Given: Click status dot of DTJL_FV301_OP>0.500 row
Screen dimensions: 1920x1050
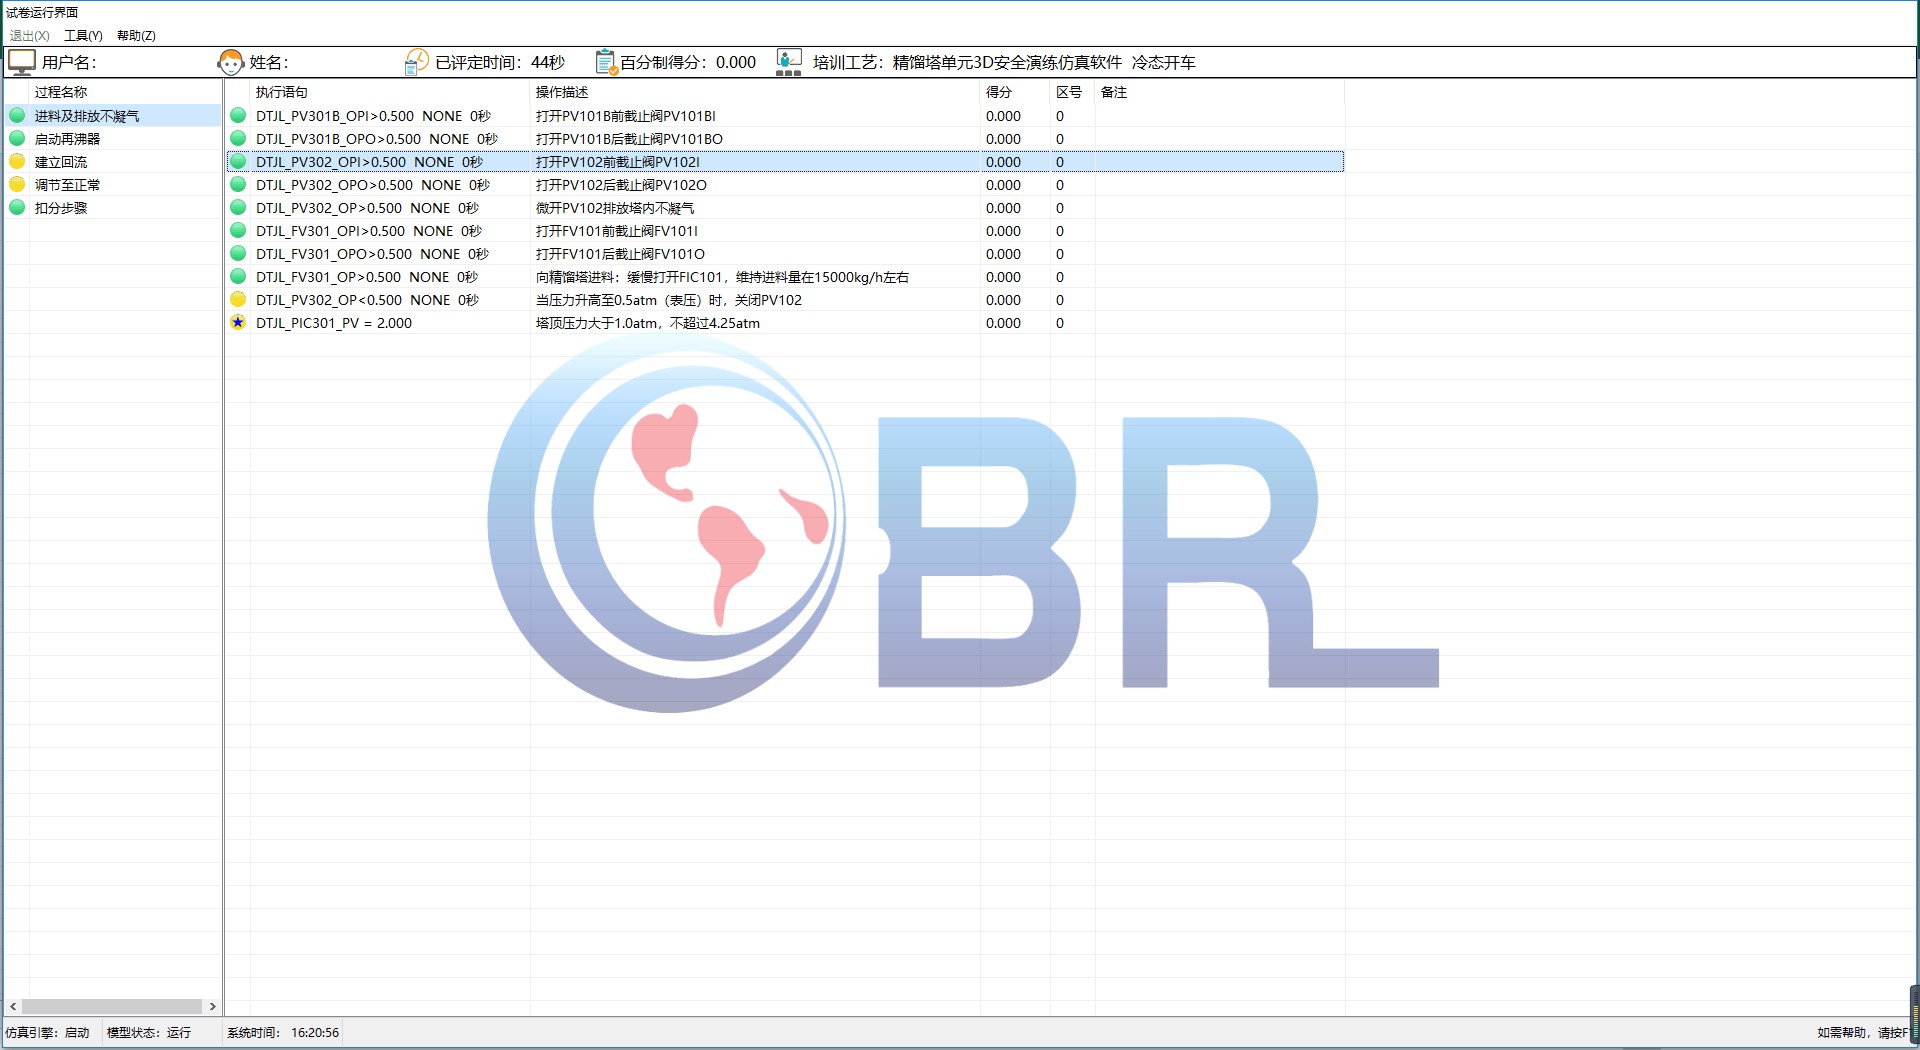Looking at the screenshot, I should tap(238, 276).
